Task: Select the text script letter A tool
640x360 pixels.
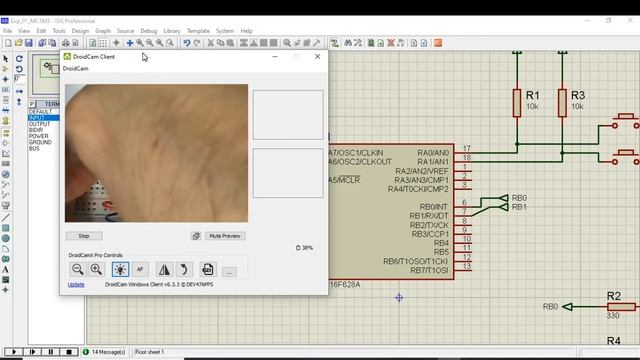Action: (x=6, y=269)
